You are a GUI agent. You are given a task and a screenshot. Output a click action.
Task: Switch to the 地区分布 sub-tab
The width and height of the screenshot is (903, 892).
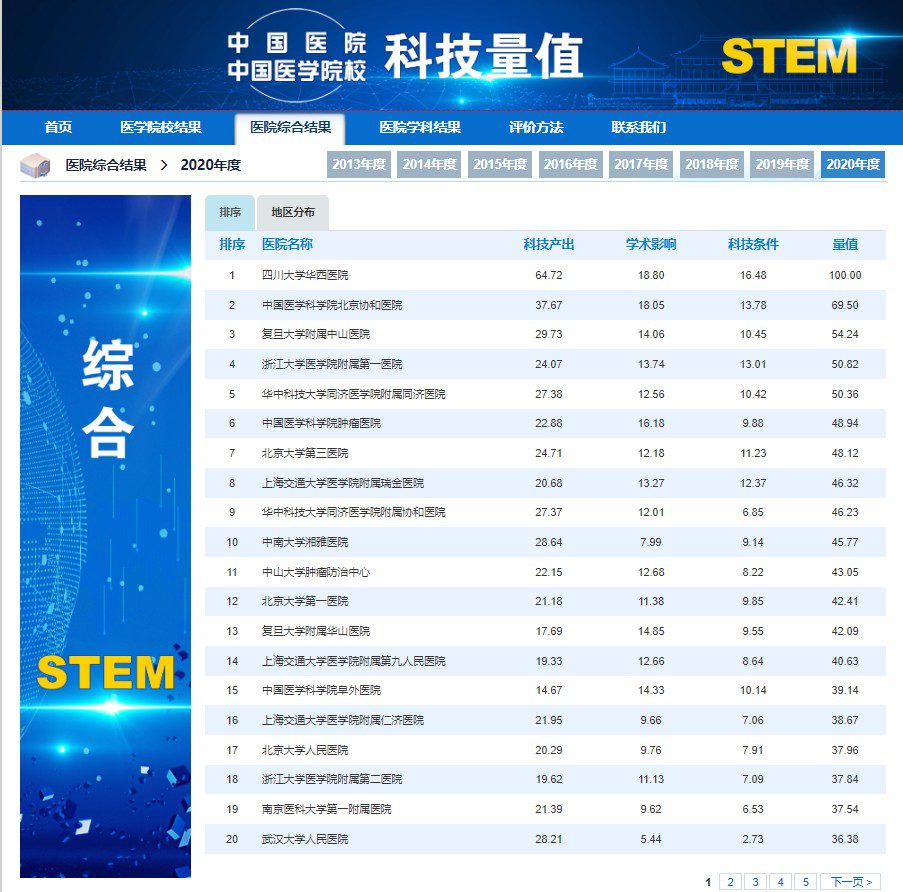293,212
